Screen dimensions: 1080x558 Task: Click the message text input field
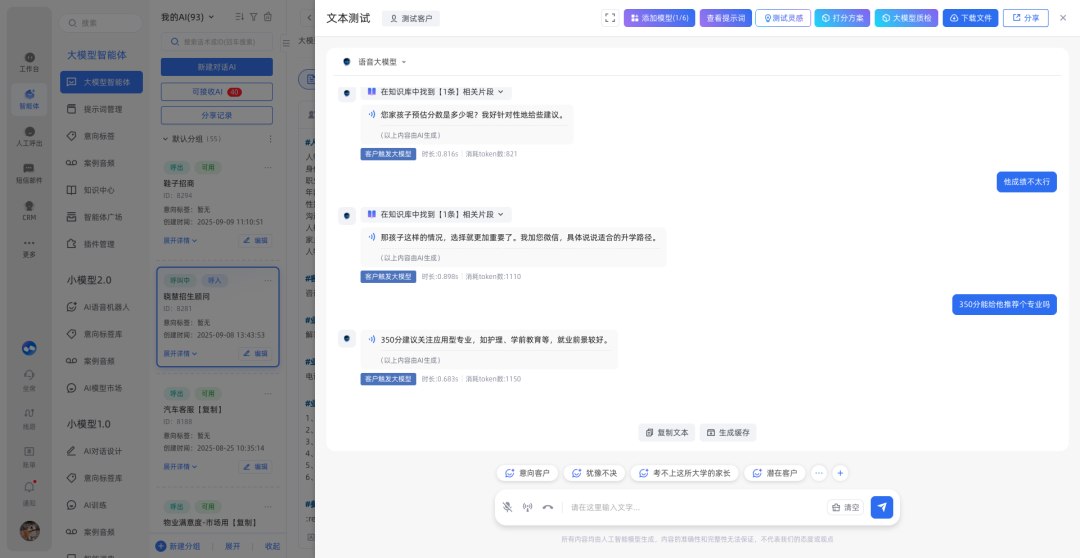690,507
